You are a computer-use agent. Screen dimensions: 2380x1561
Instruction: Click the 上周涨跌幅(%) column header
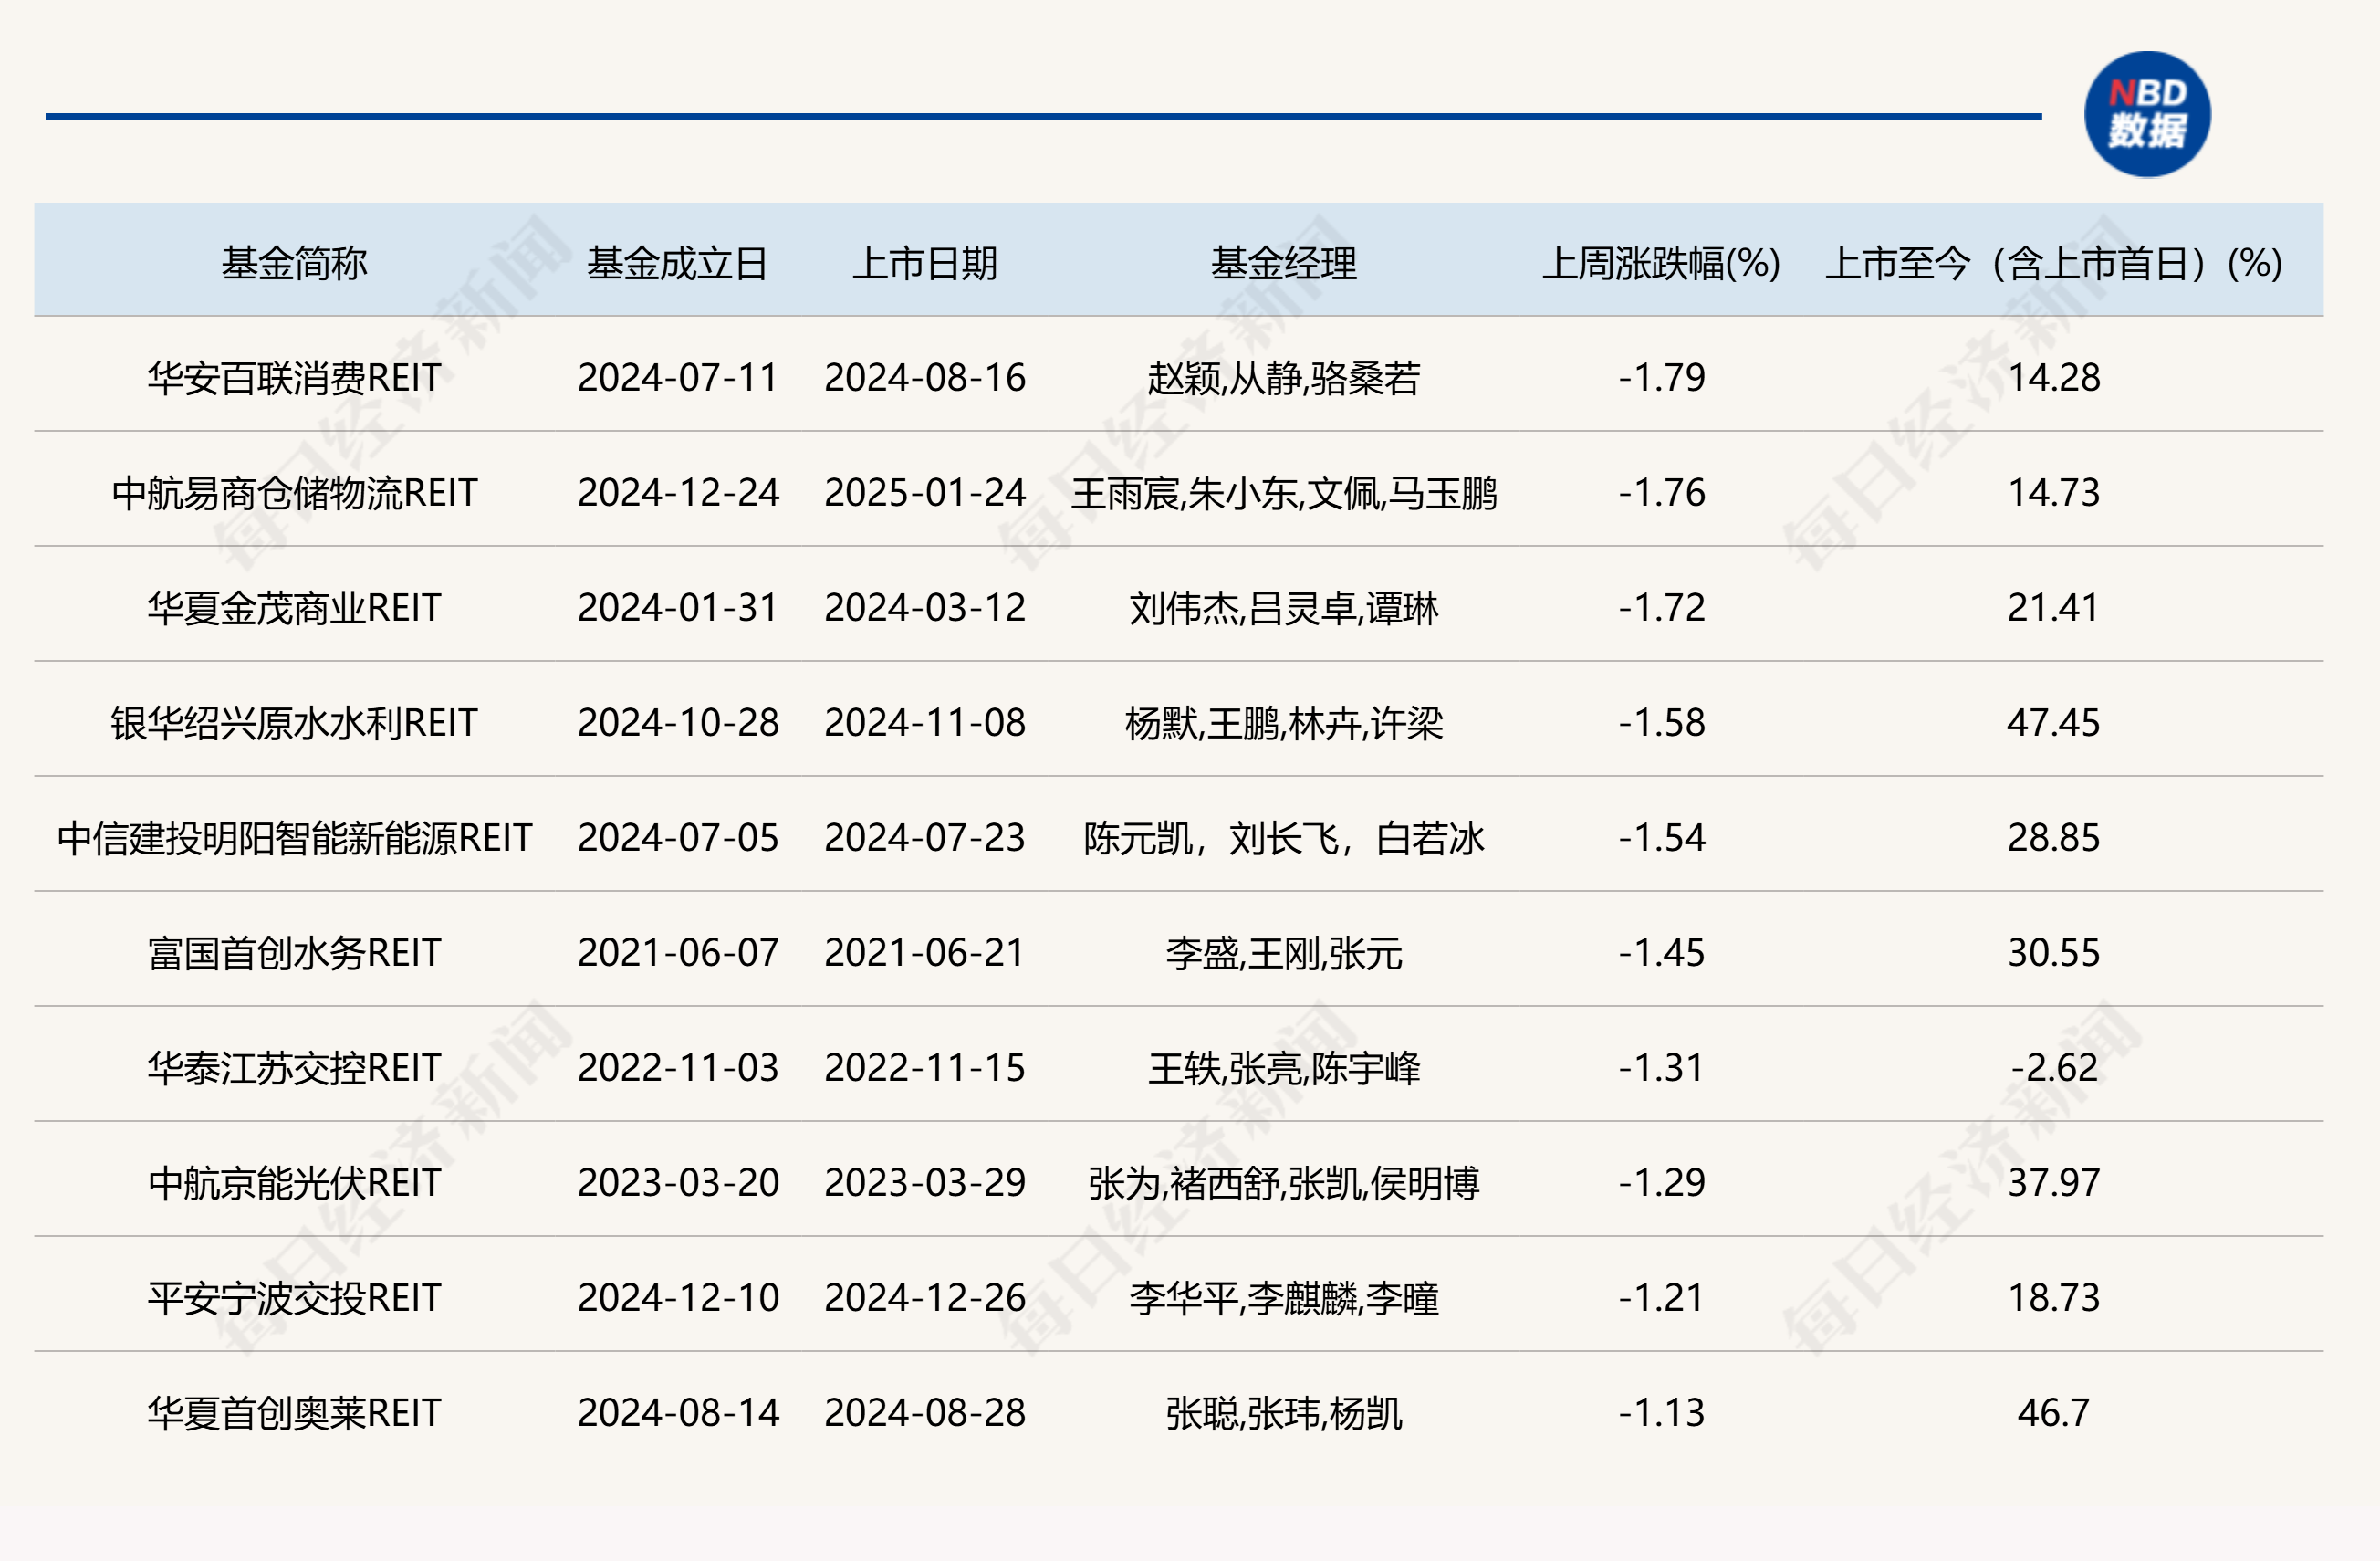tap(1661, 264)
